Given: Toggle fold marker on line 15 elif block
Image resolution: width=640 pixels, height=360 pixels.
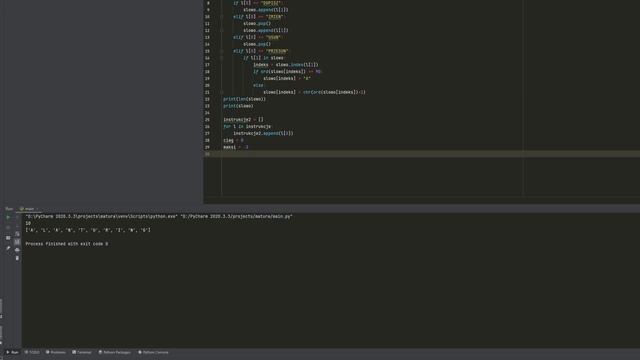Looking at the screenshot, I should pos(222,51).
